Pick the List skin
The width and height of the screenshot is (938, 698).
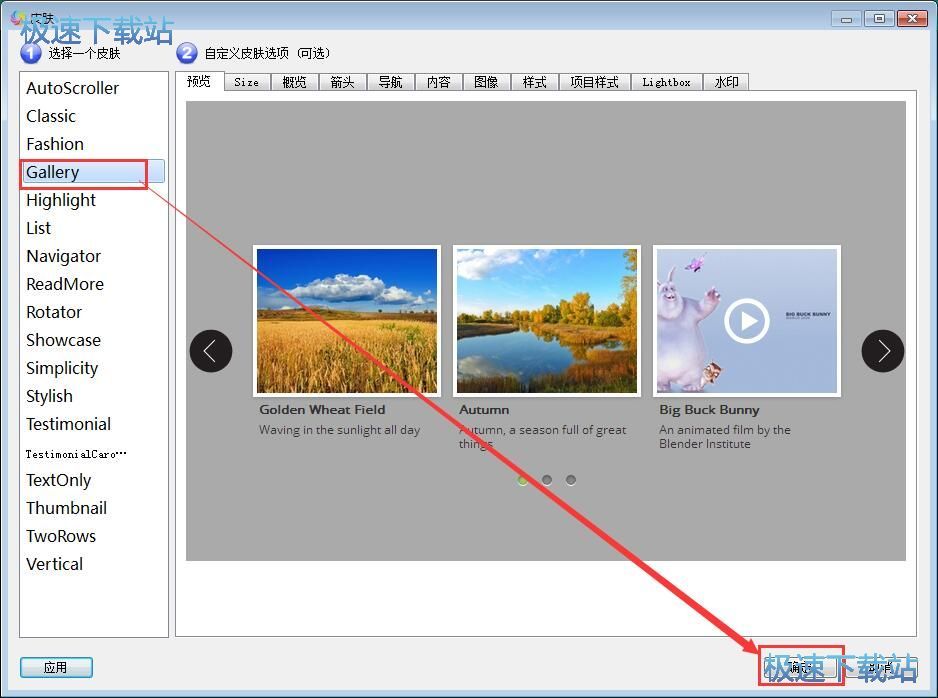(93, 228)
